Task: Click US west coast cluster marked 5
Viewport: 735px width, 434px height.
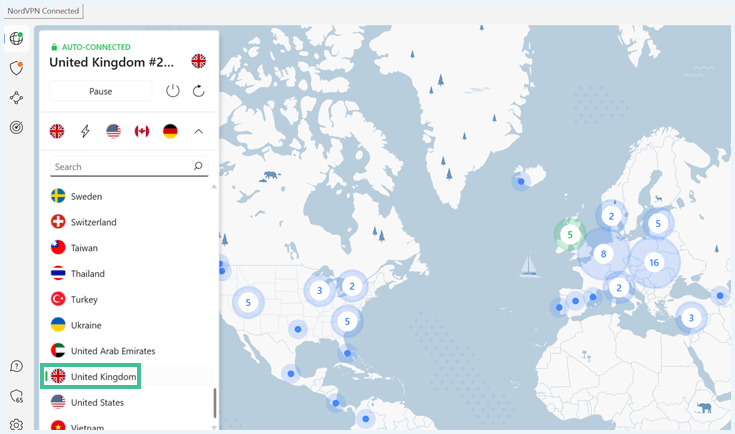Action: pyautogui.click(x=248, y=302)
